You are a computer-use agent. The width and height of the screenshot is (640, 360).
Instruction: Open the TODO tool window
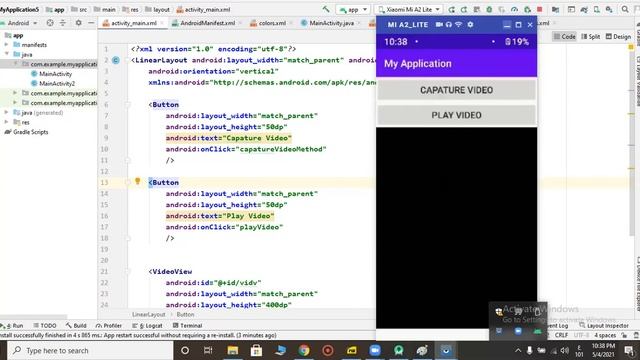[x=45, y=326]
